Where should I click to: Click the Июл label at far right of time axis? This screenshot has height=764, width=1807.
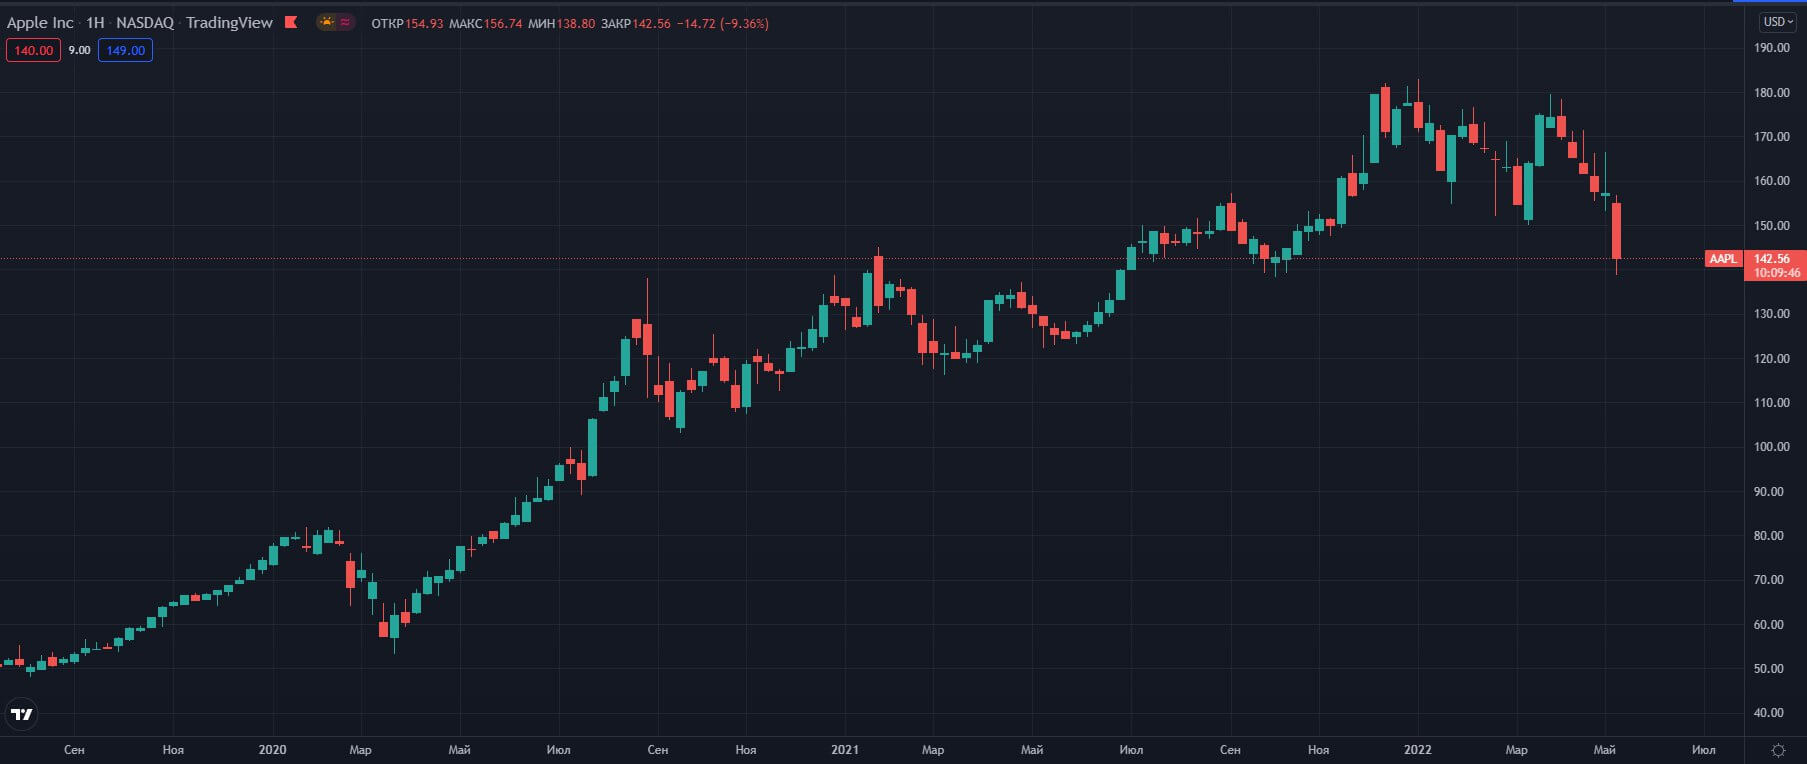[1704, 749]
